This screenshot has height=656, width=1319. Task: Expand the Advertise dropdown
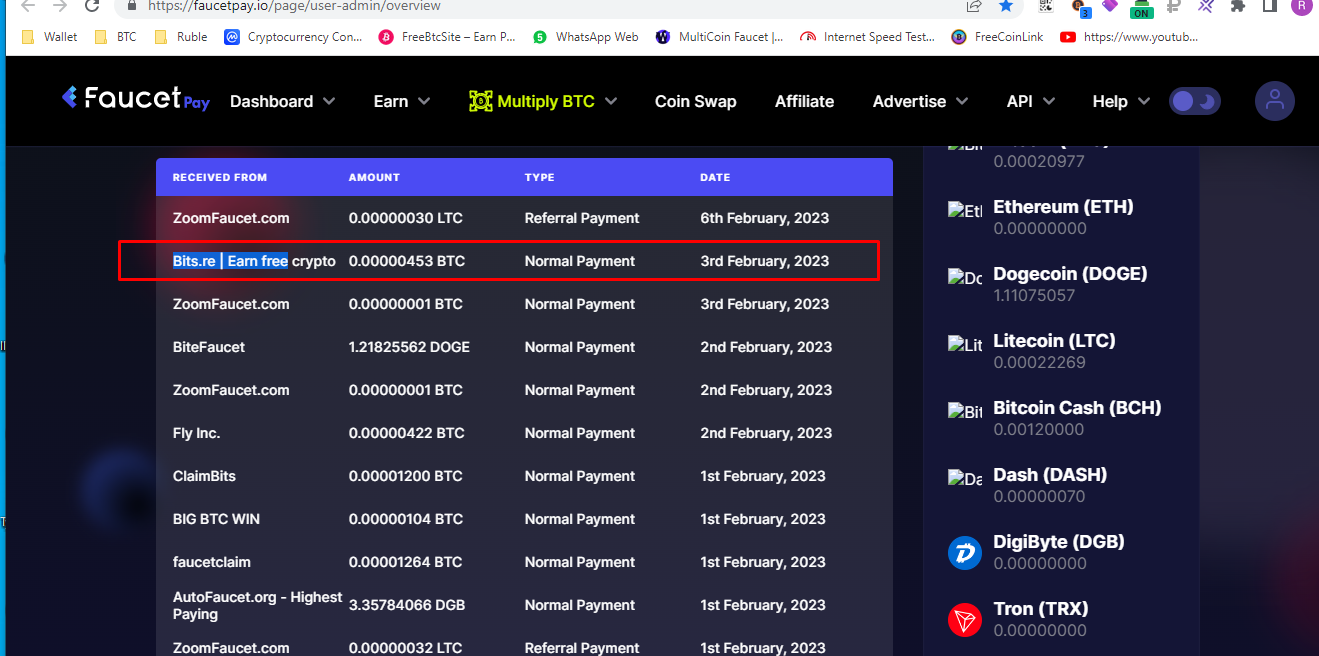point(920,101)
